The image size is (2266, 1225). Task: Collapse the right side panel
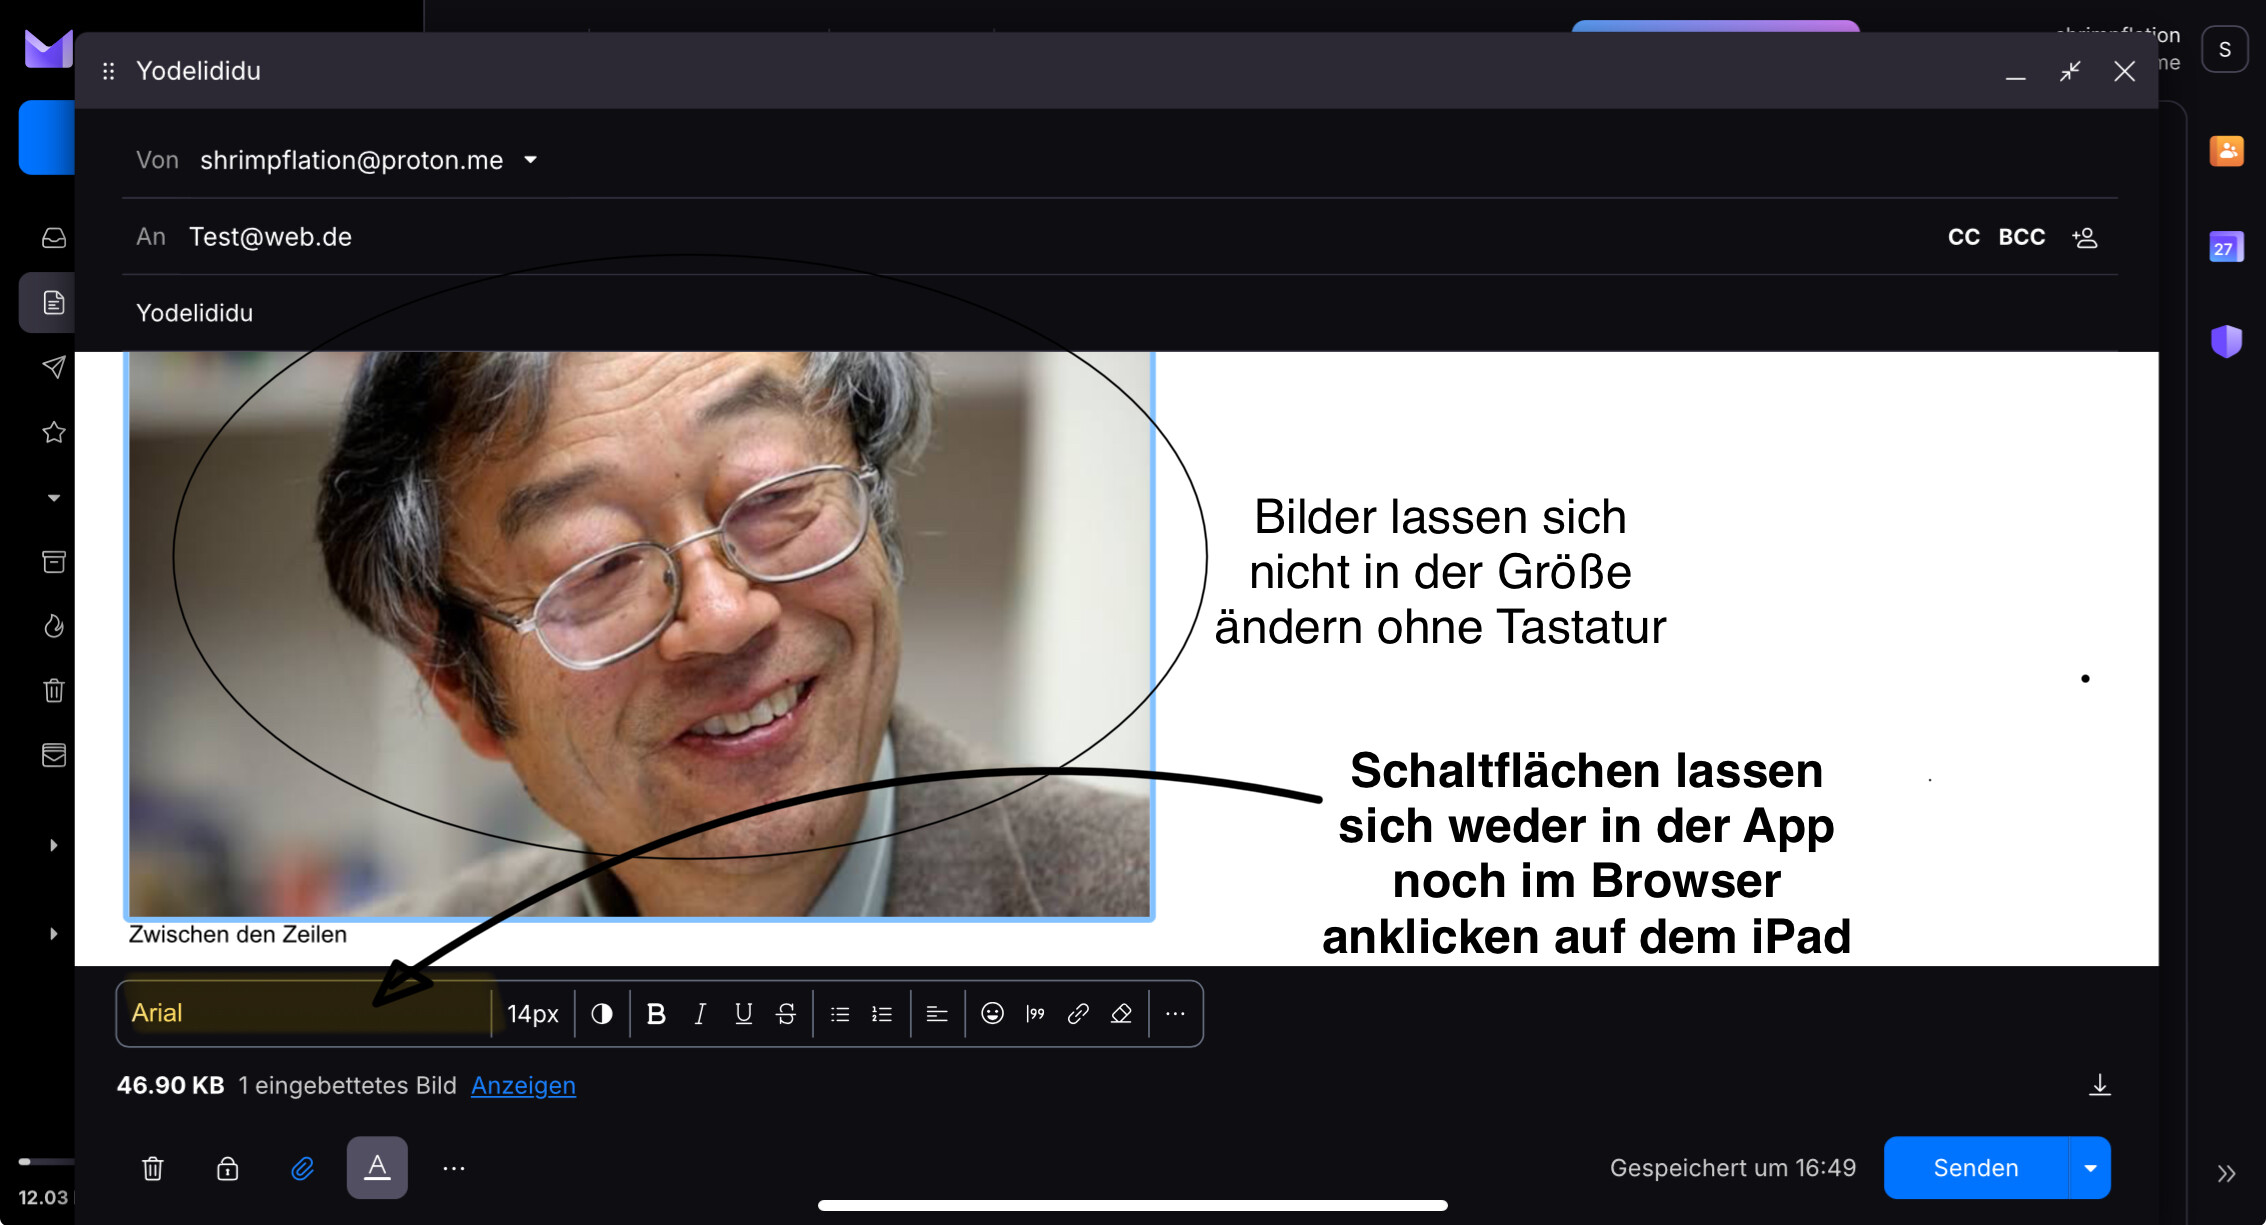point(2226,1173)
